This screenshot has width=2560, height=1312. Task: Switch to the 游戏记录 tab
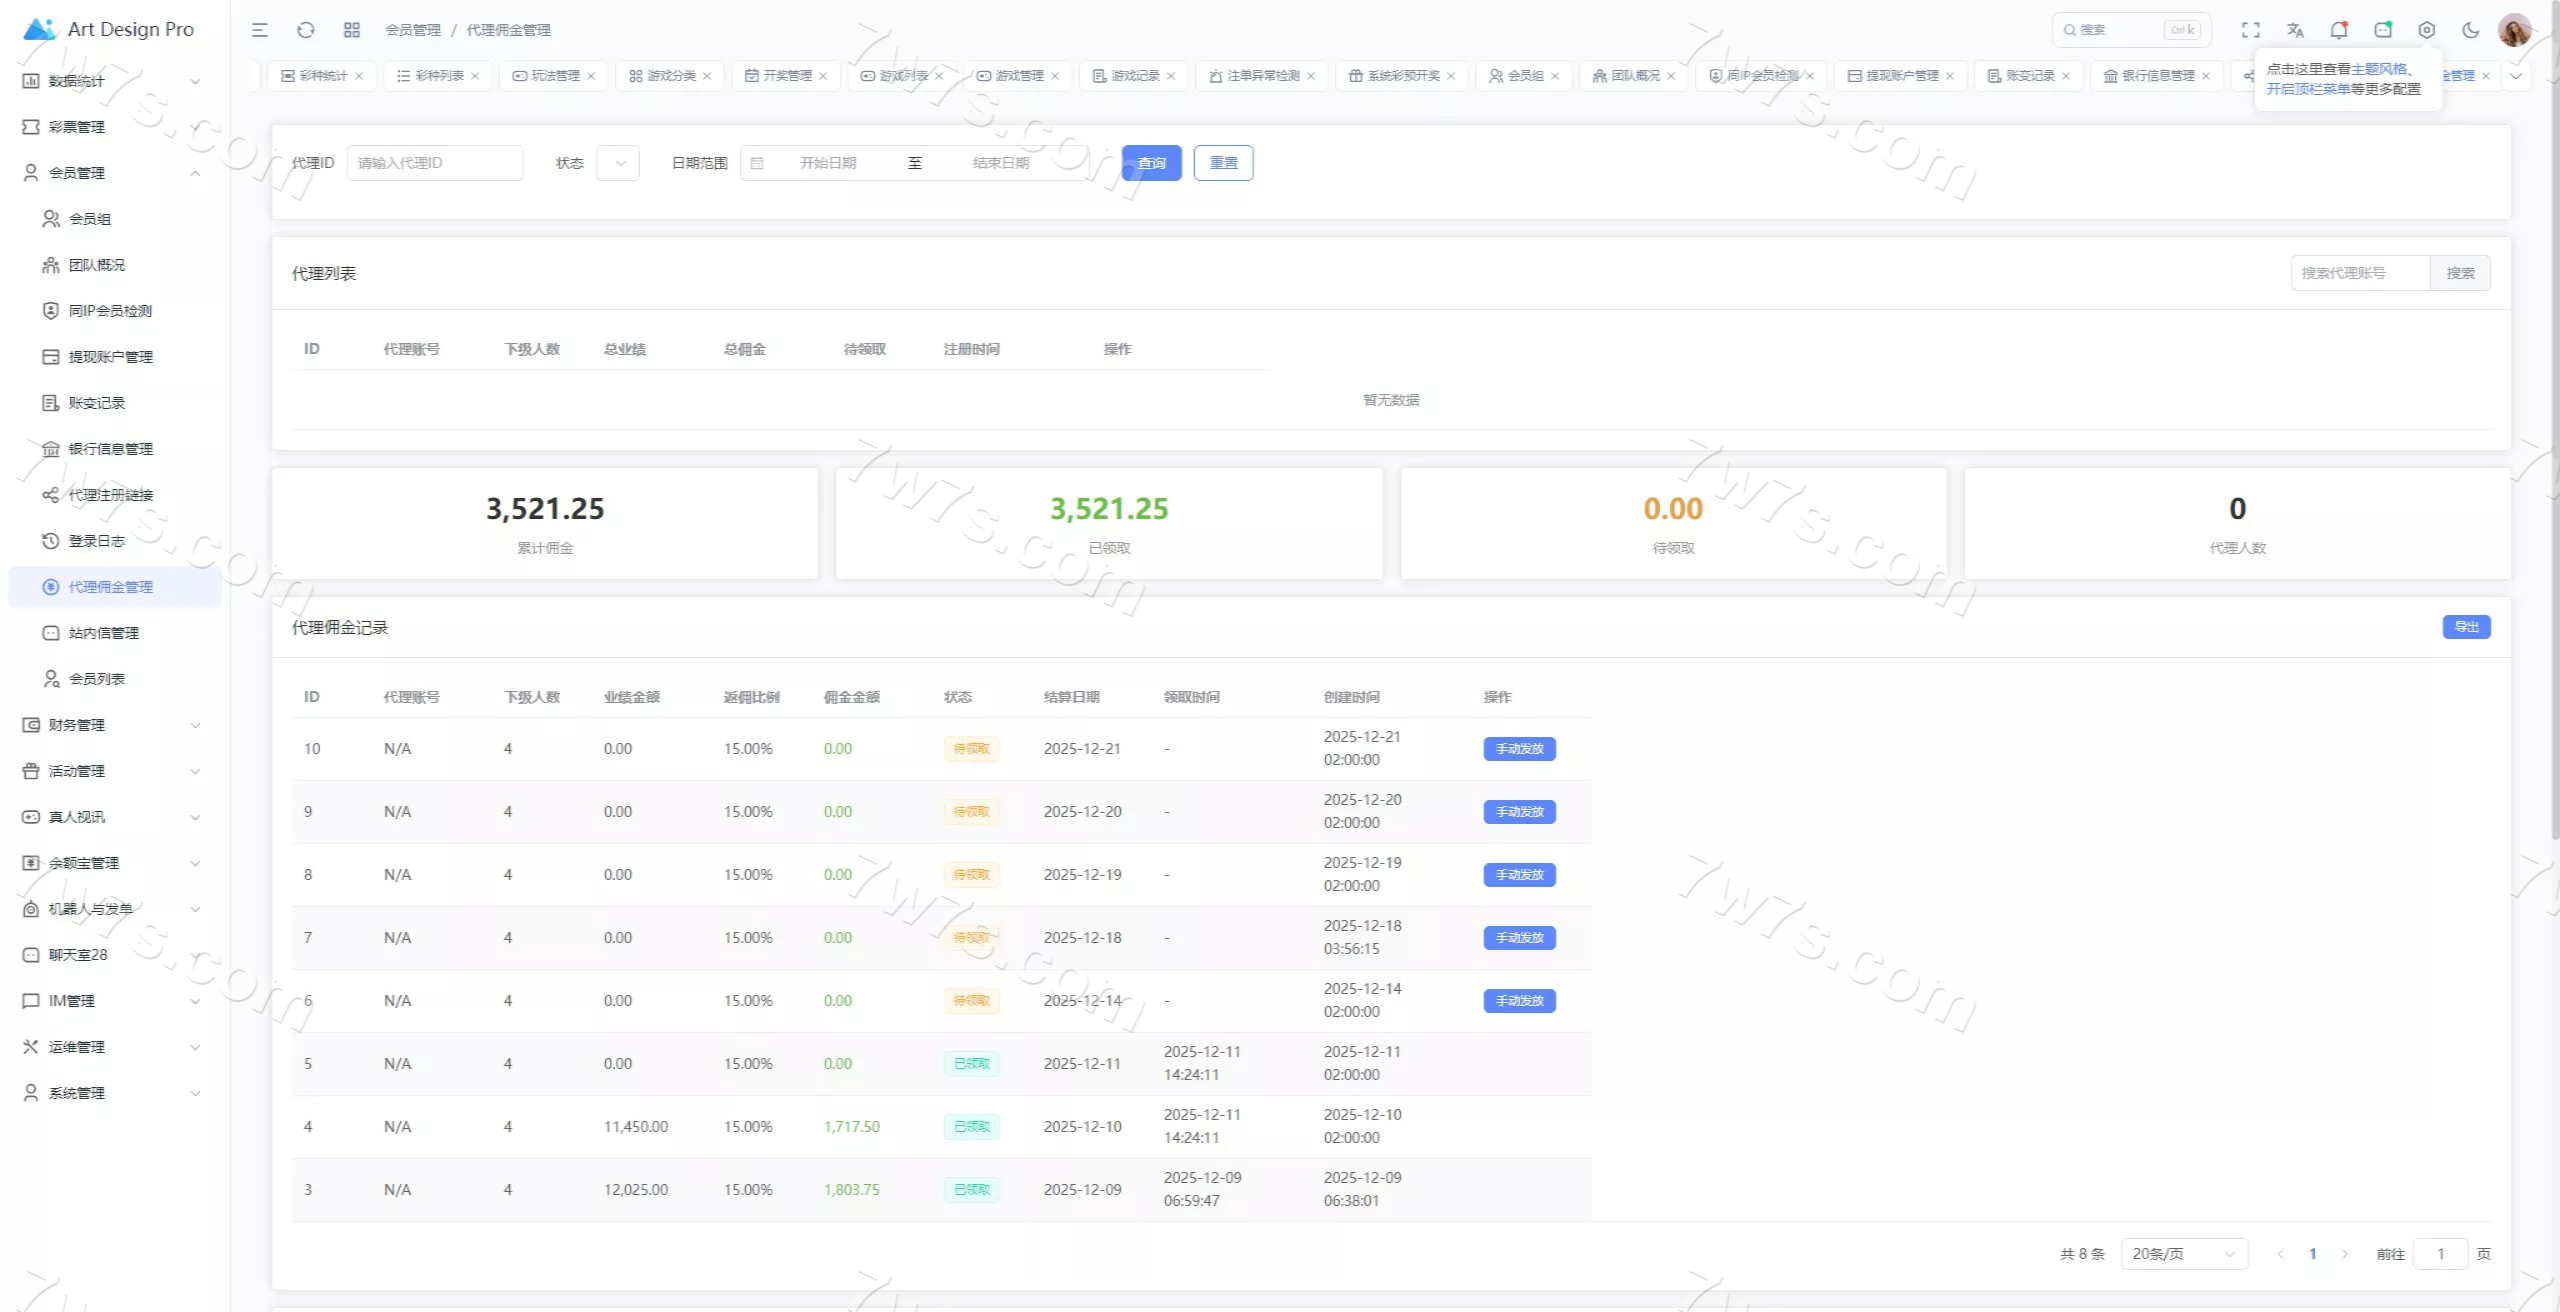click(1134, 76)
